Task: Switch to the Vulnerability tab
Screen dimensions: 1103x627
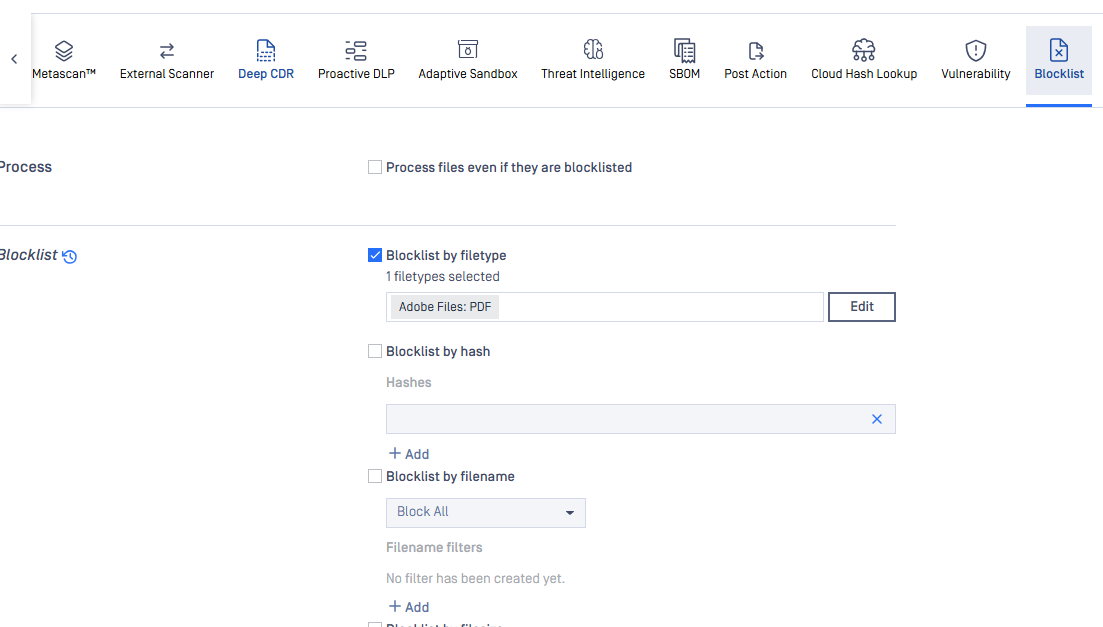Action: [976, 60]
